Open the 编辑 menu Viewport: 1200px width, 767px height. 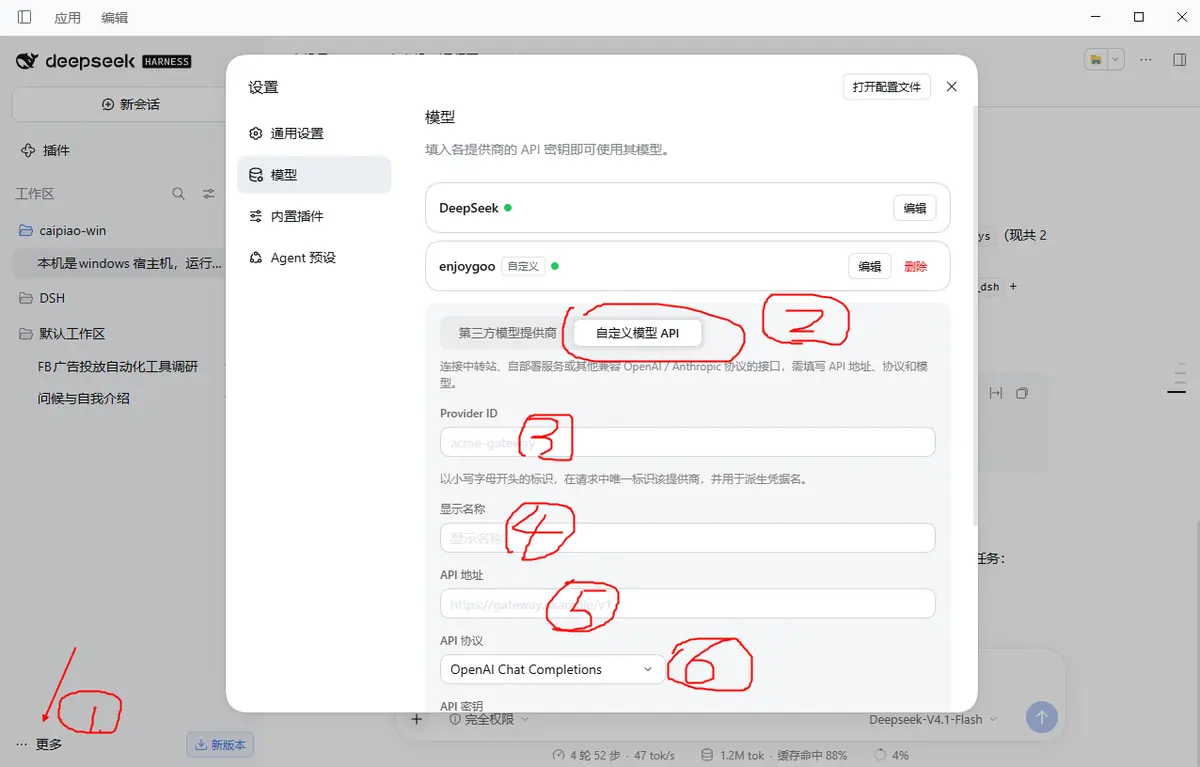tap(115, 18)
